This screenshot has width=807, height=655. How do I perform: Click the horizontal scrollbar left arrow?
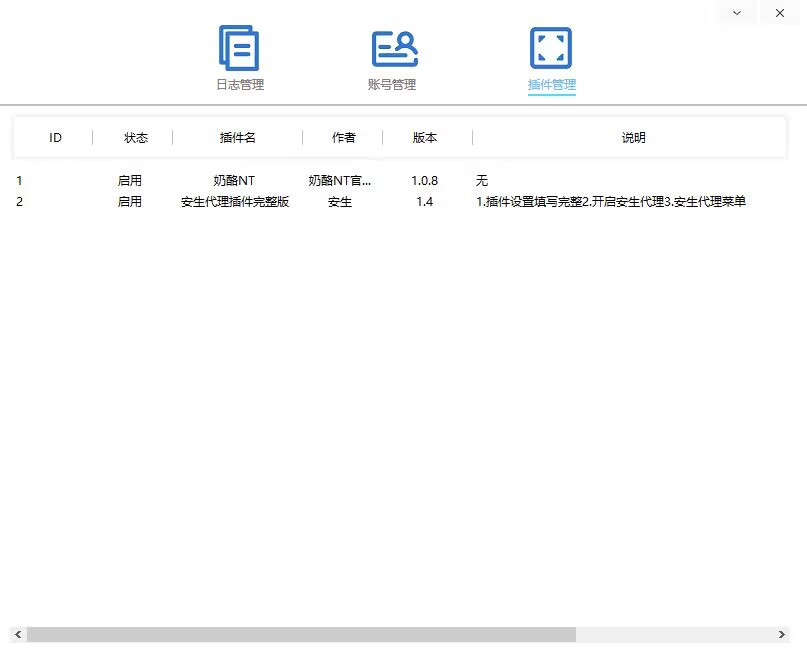tap(18, 635)
